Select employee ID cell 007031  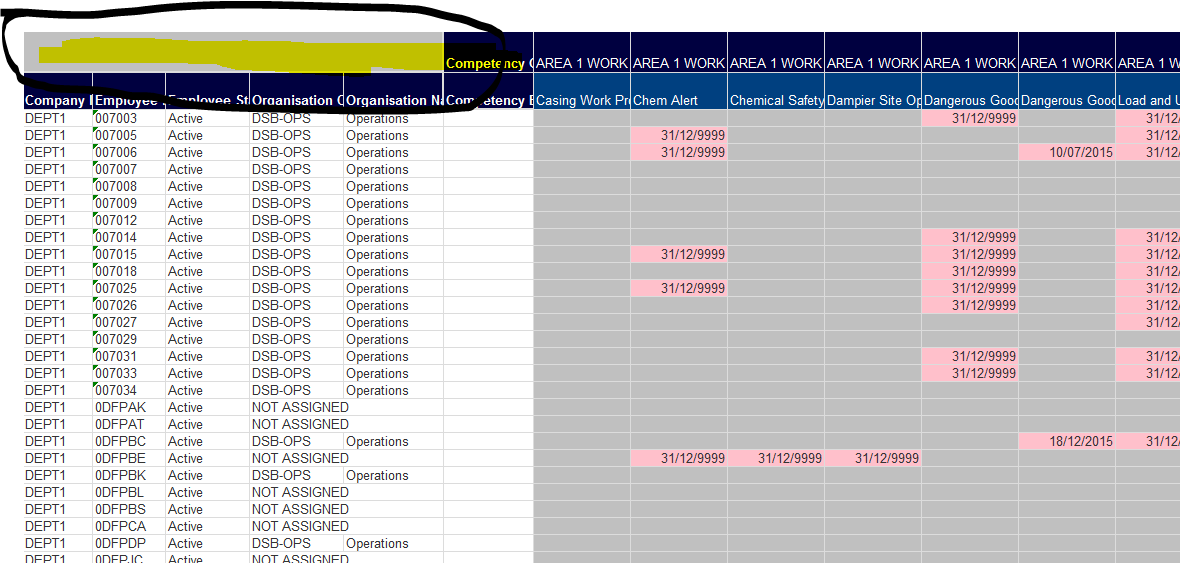(x=129, y=356)
